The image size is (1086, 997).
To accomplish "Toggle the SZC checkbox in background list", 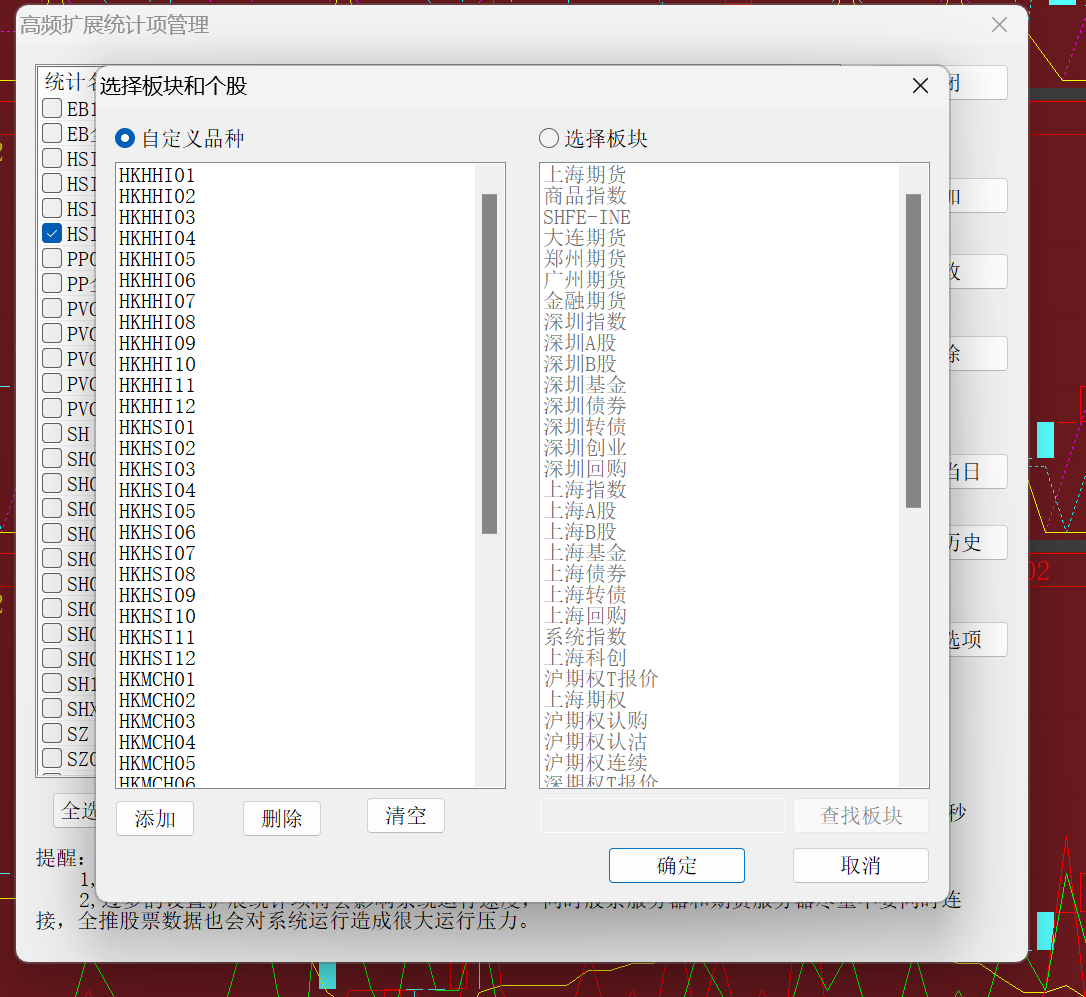I will 52,758.
